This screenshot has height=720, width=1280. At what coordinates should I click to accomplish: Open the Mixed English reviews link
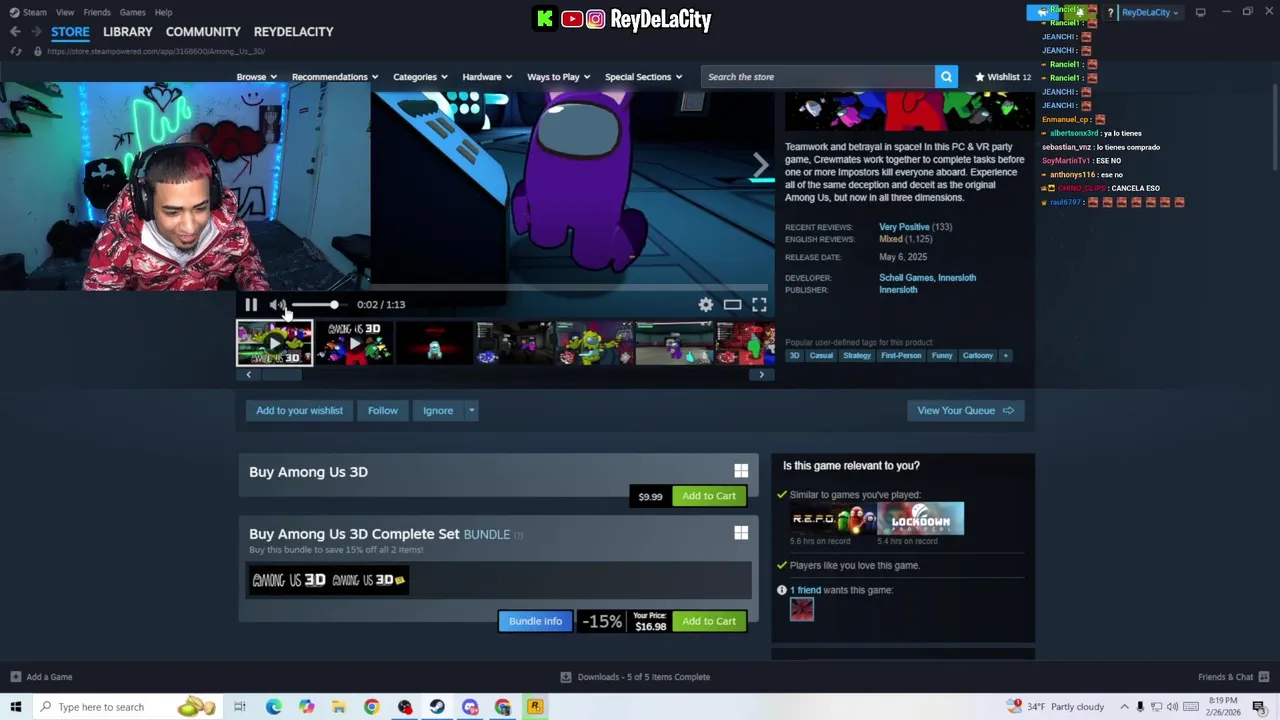click(x=890, y=239)
